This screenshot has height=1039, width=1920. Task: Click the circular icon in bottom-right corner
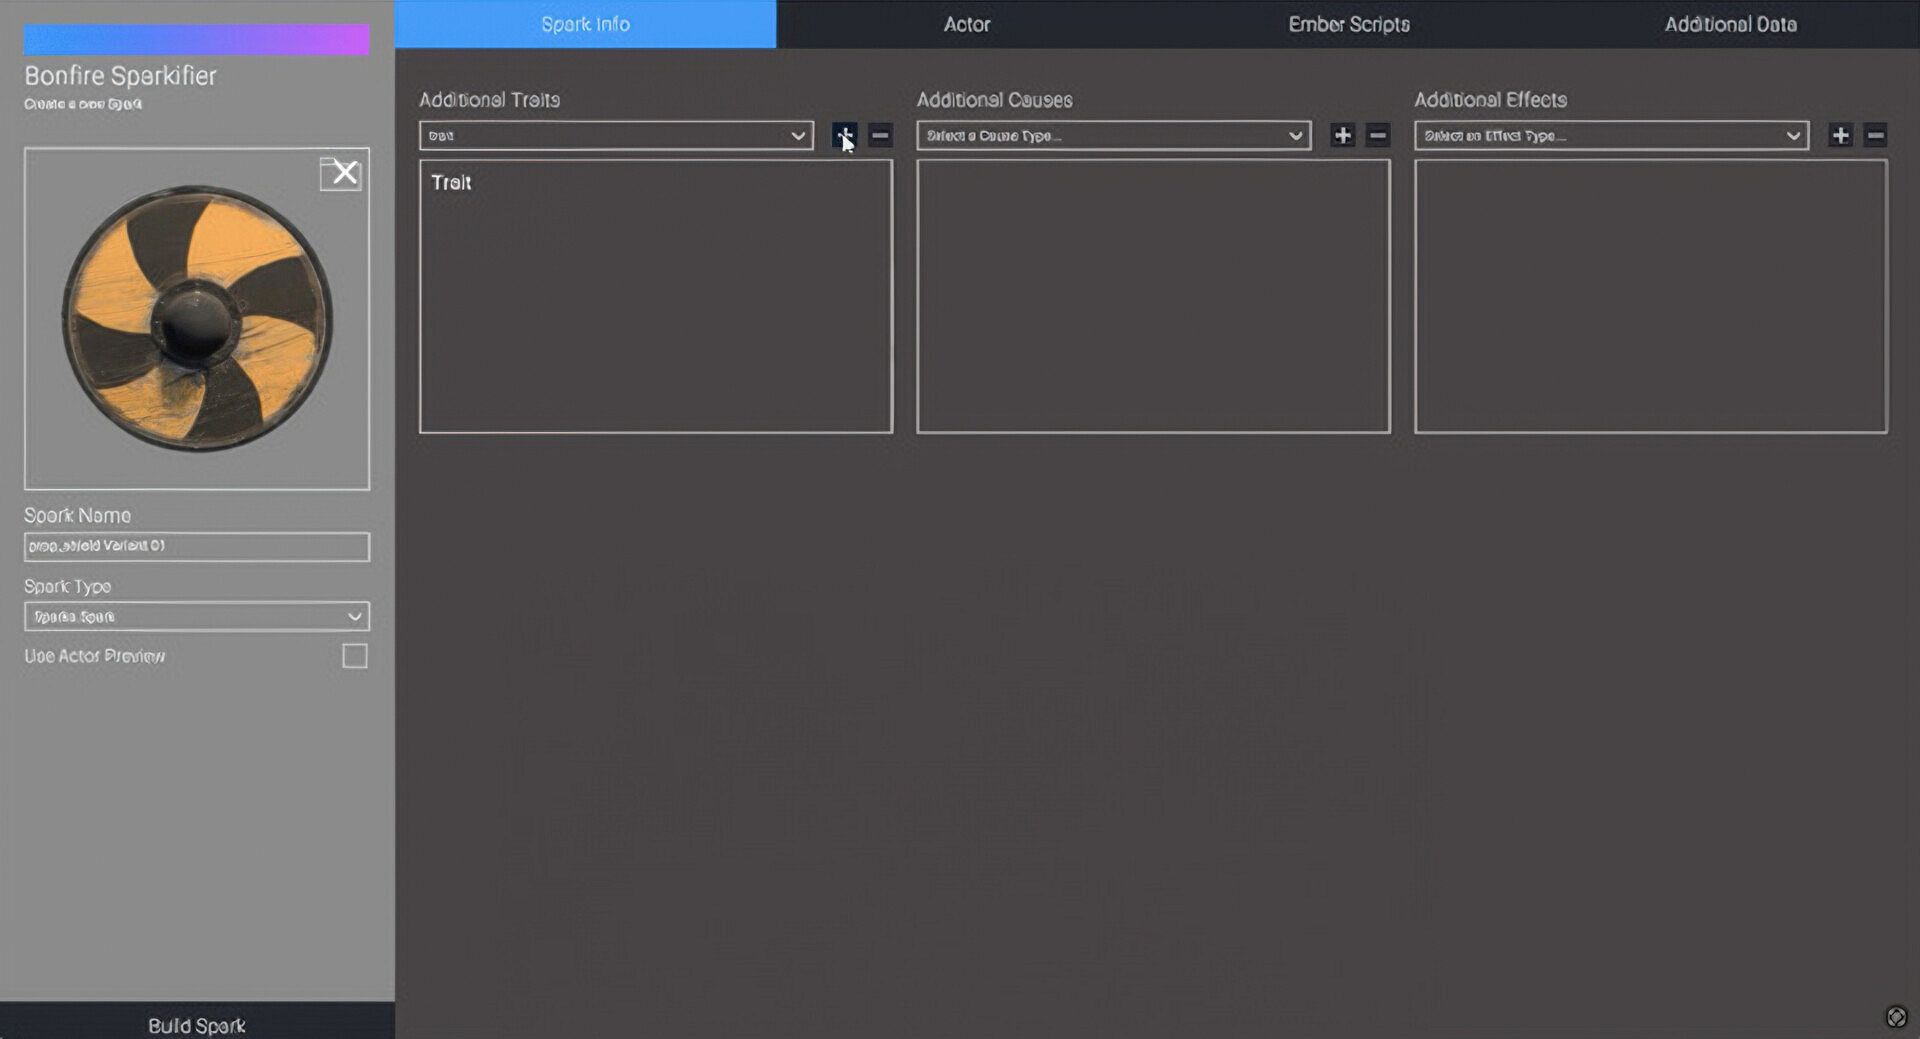point(1896,1017)
